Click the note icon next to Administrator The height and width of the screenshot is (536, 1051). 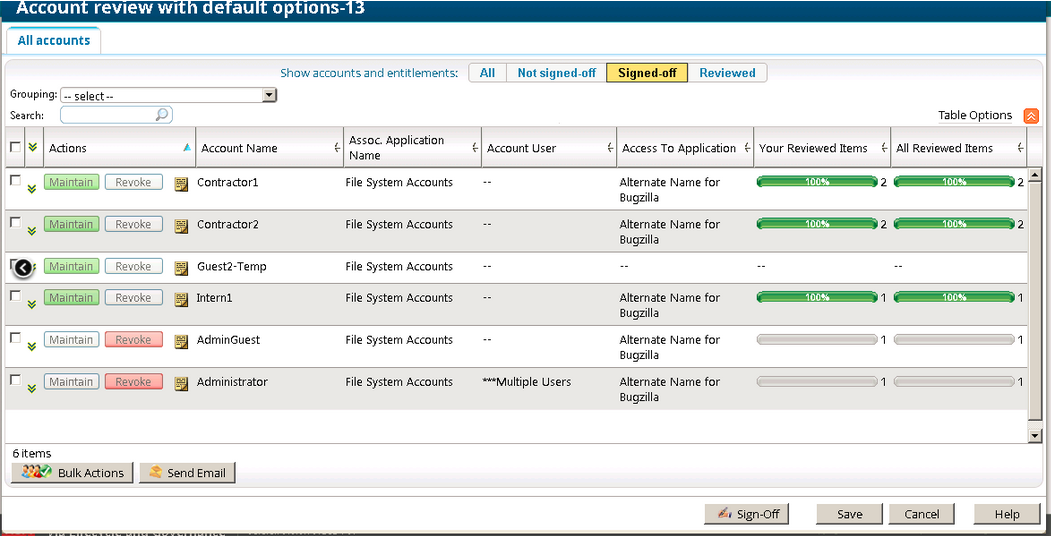pos(181,384)
